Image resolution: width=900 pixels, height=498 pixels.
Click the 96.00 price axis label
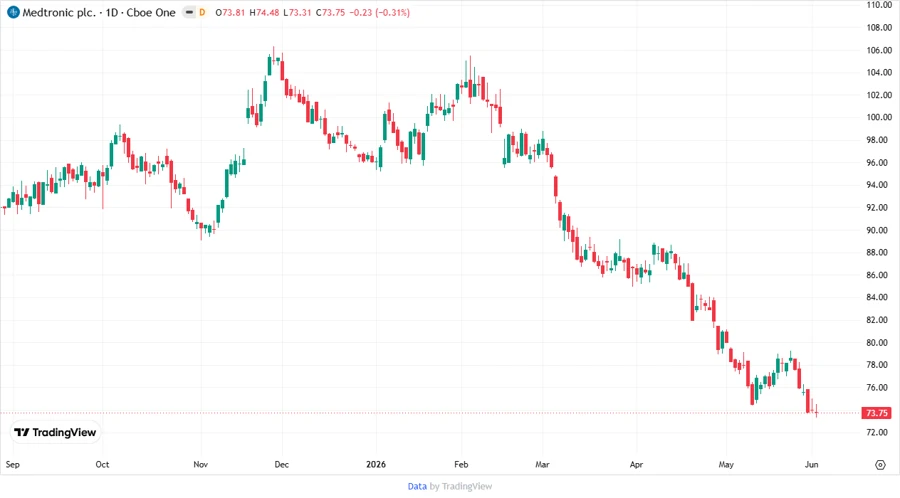coord(879,162)
